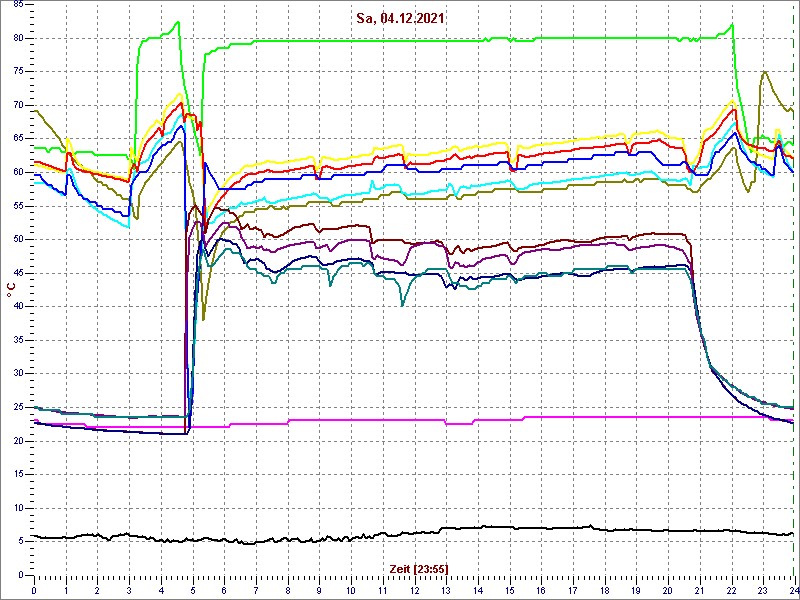Click hour label '2' on the time axis
This screenshot has width=800, height=600.
(97, 592)
